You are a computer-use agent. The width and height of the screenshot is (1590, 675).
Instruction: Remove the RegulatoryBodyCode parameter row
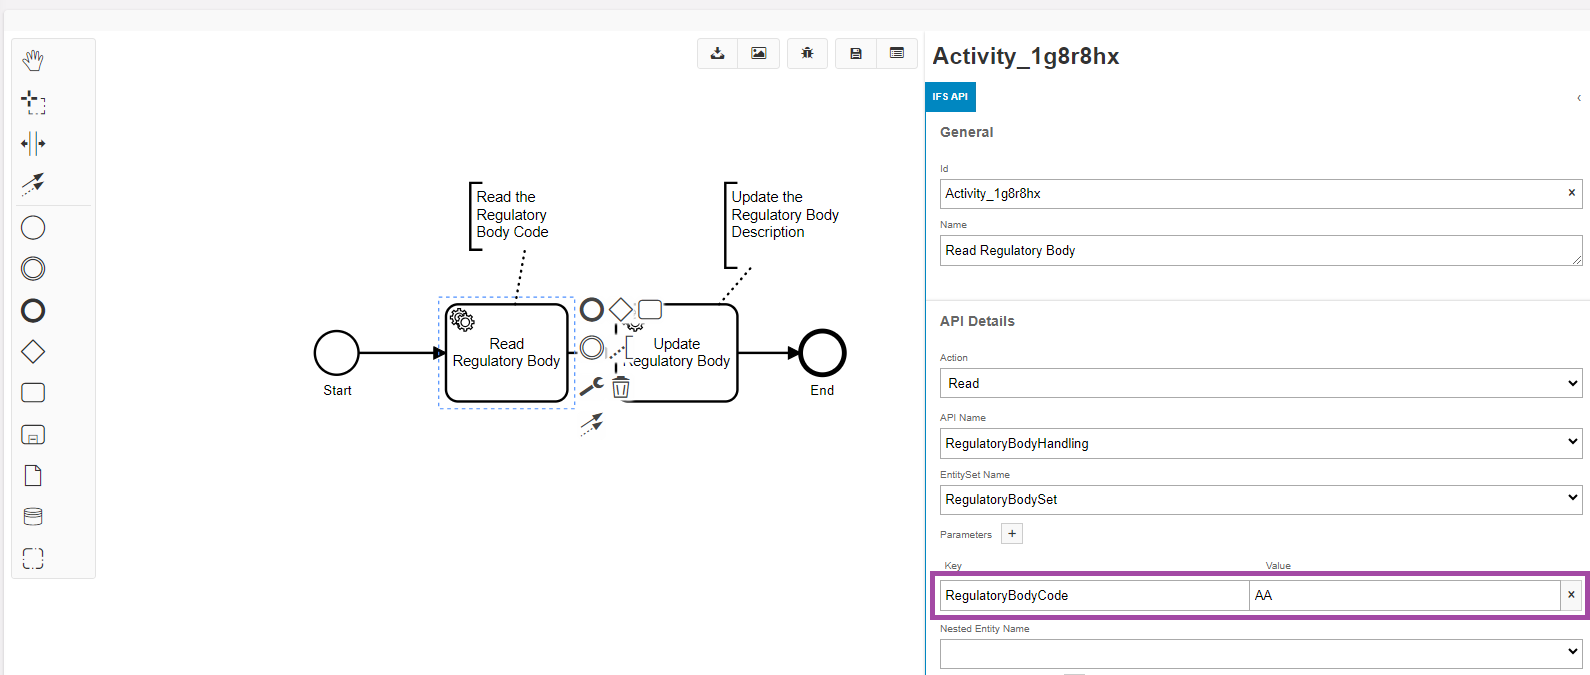pyautogui.click(x=1571, y=595)
